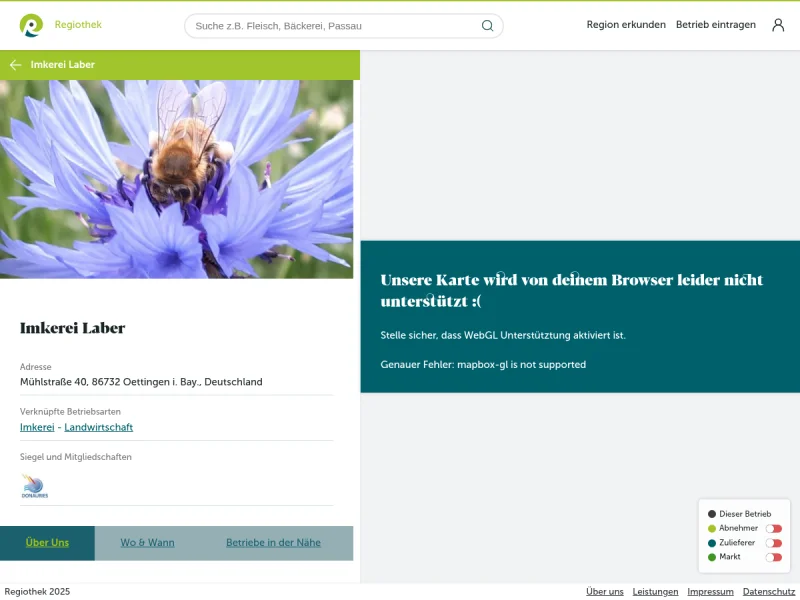Switch to the Über Uns tab

coord(47,543)
